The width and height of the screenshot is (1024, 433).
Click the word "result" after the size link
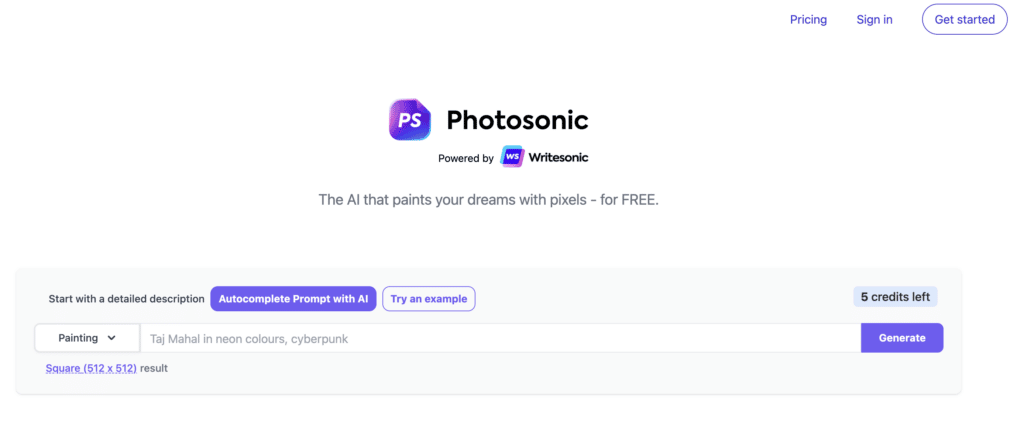pyautogui.click(x=154, y=368)
